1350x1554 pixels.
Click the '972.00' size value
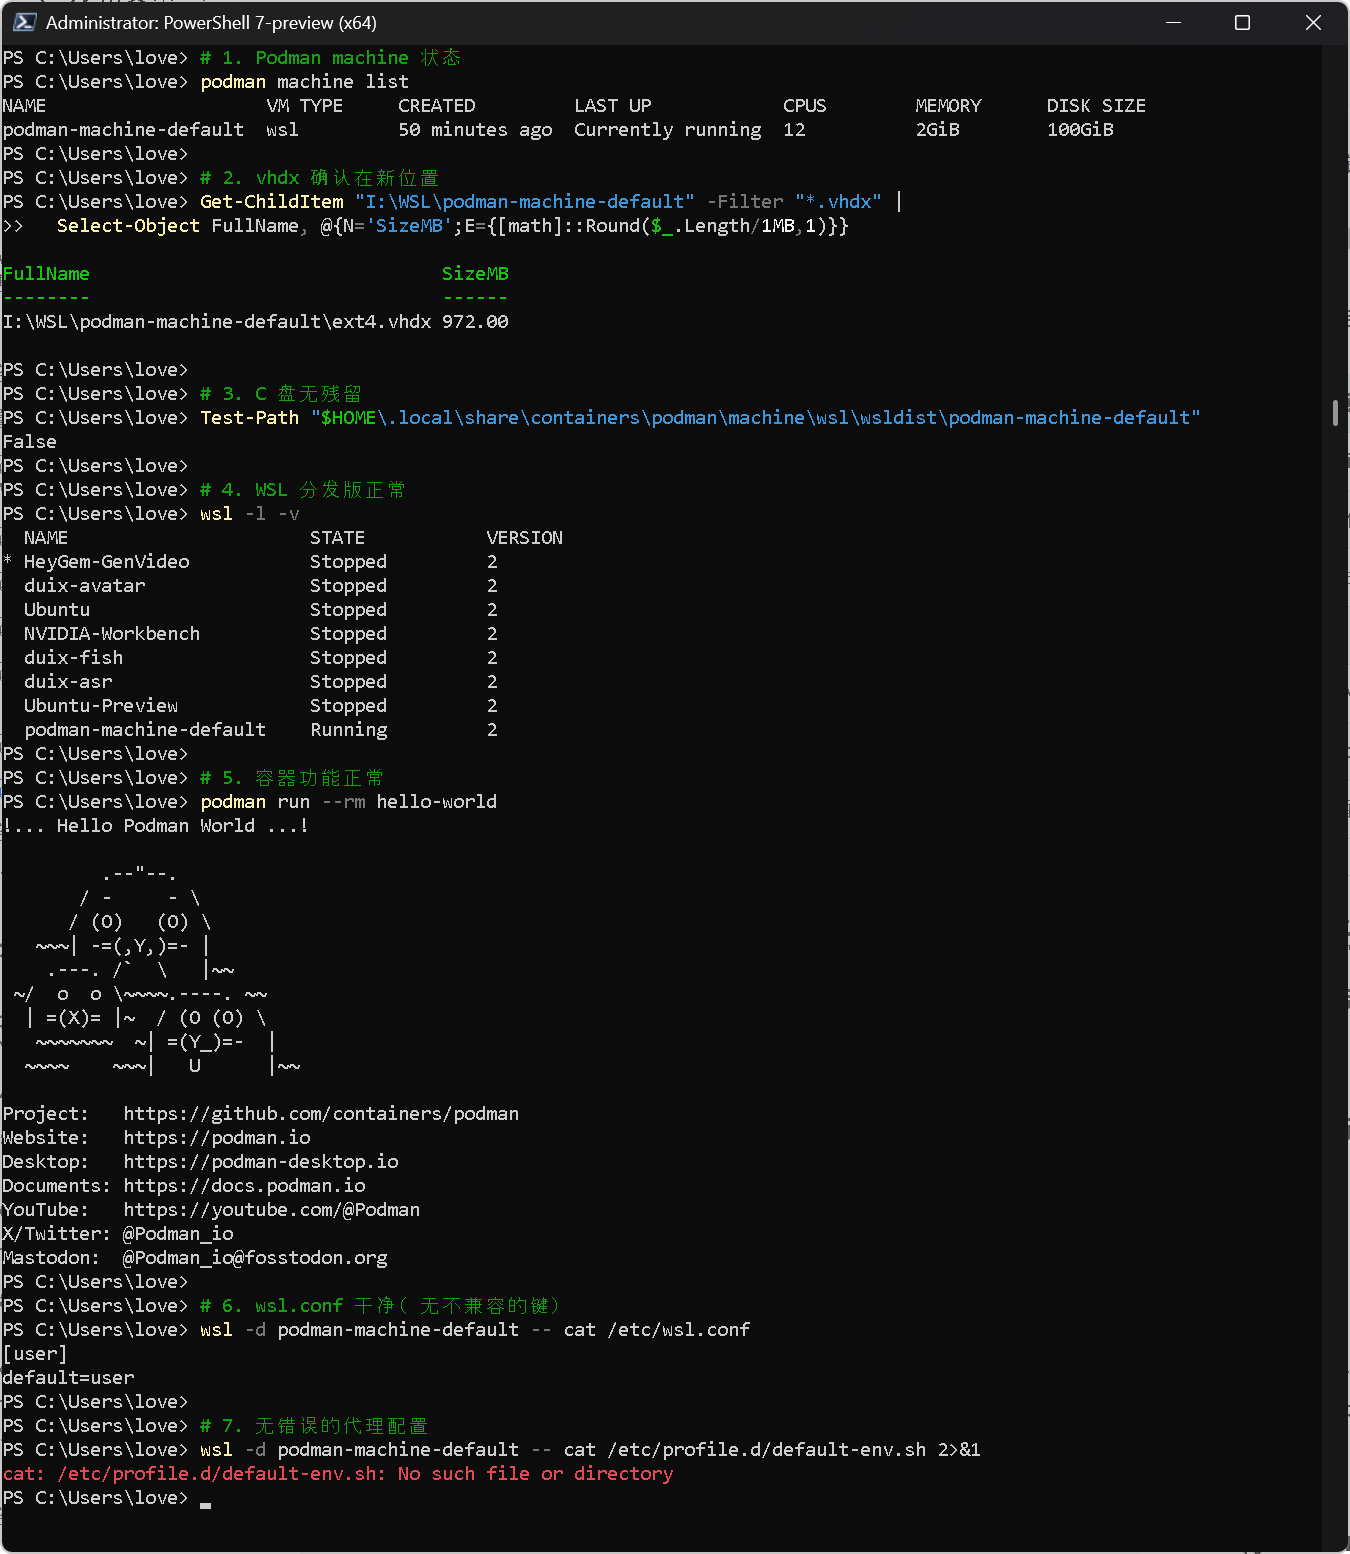click(475, 322)
